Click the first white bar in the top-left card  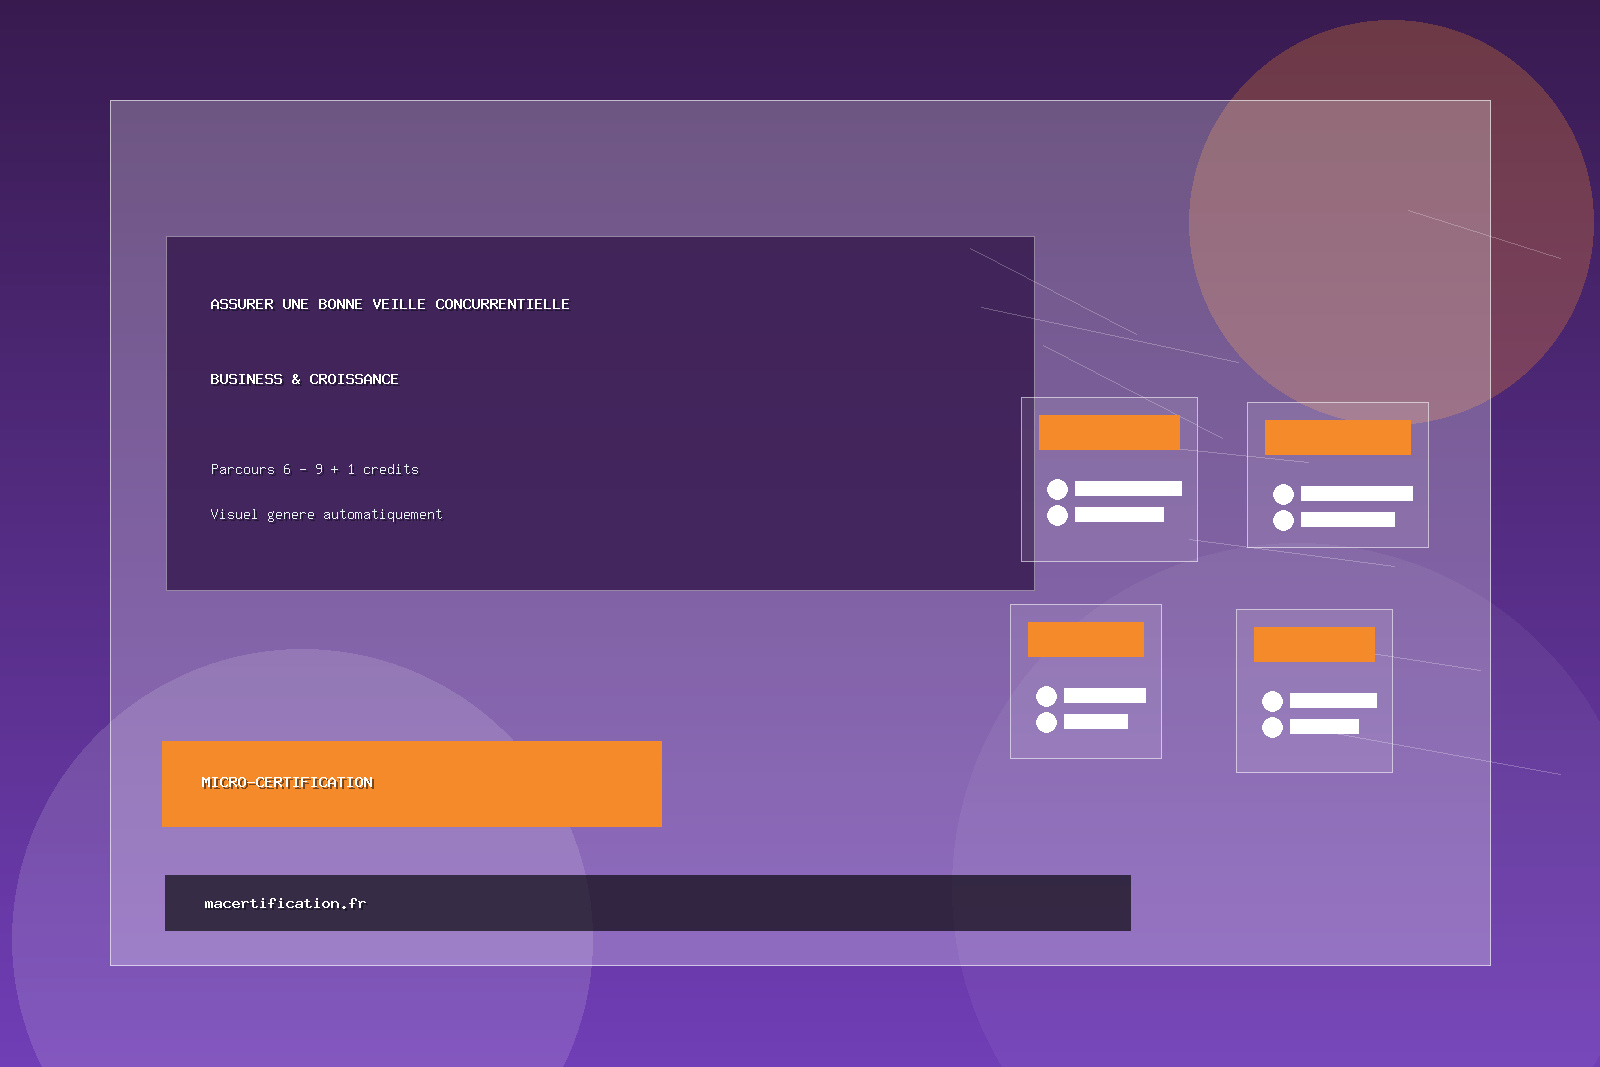click(x=1128, y=489)
